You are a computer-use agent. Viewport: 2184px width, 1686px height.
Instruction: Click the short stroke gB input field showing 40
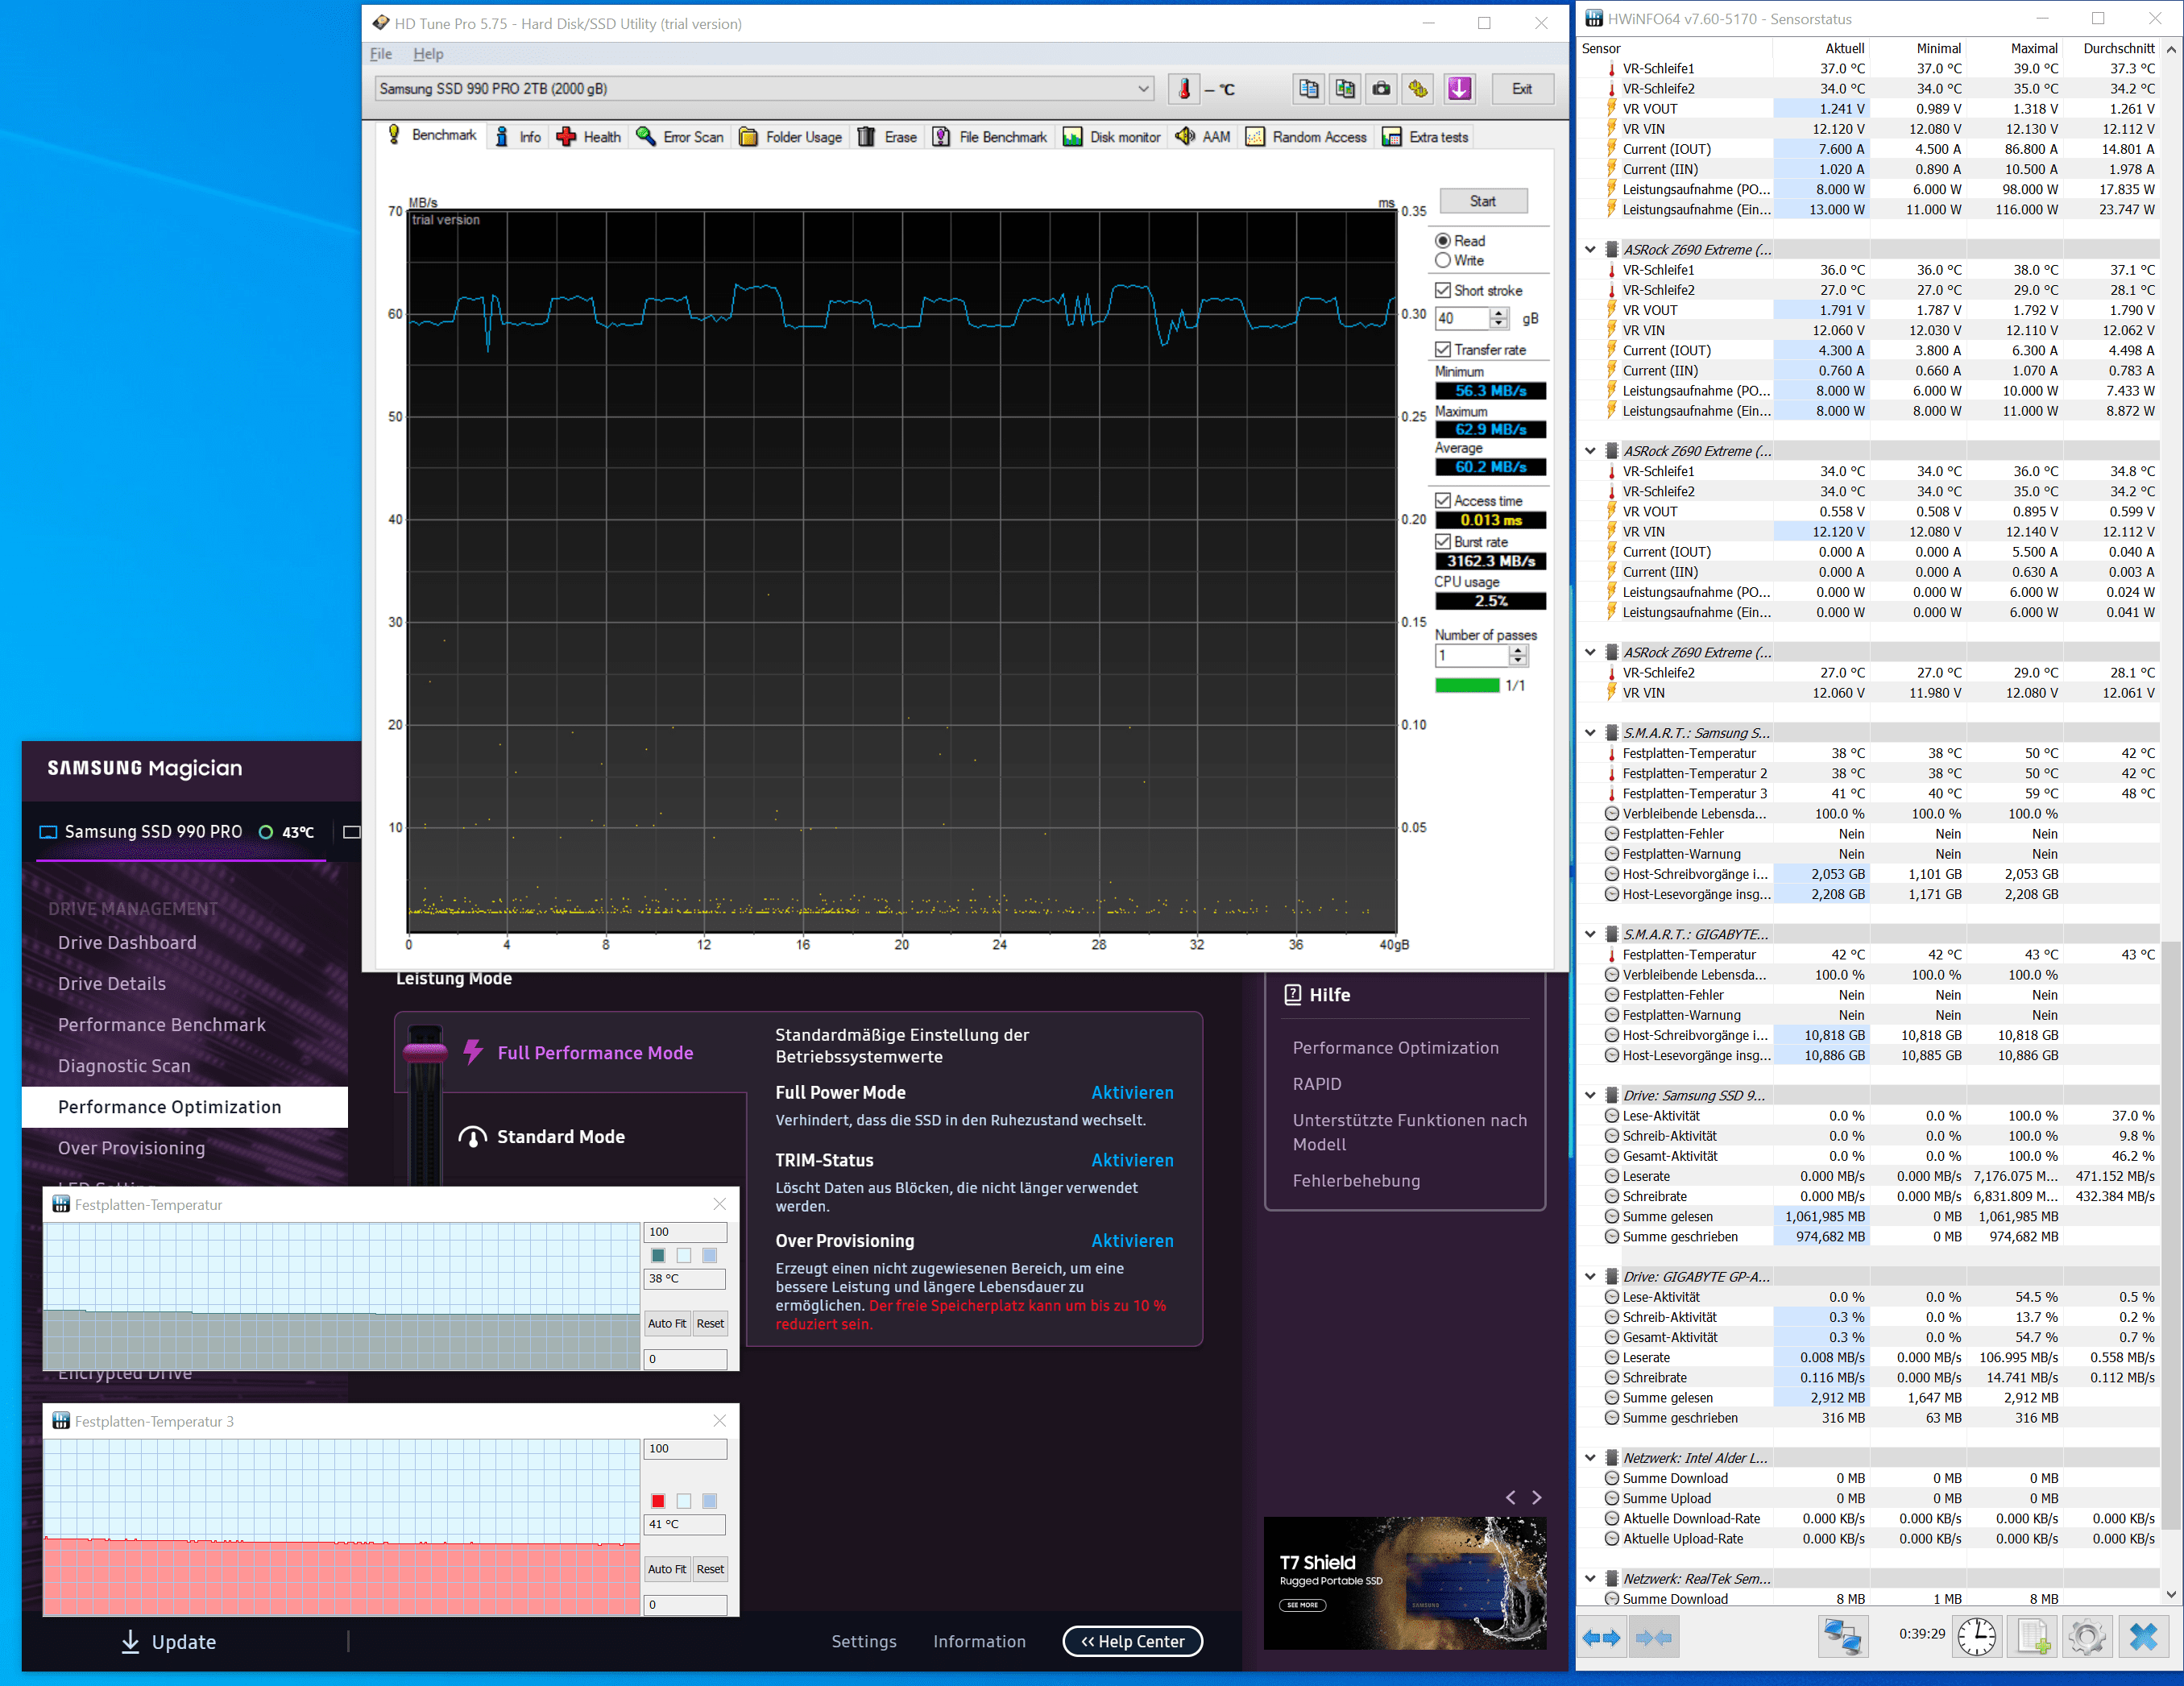pos(1463,318)
